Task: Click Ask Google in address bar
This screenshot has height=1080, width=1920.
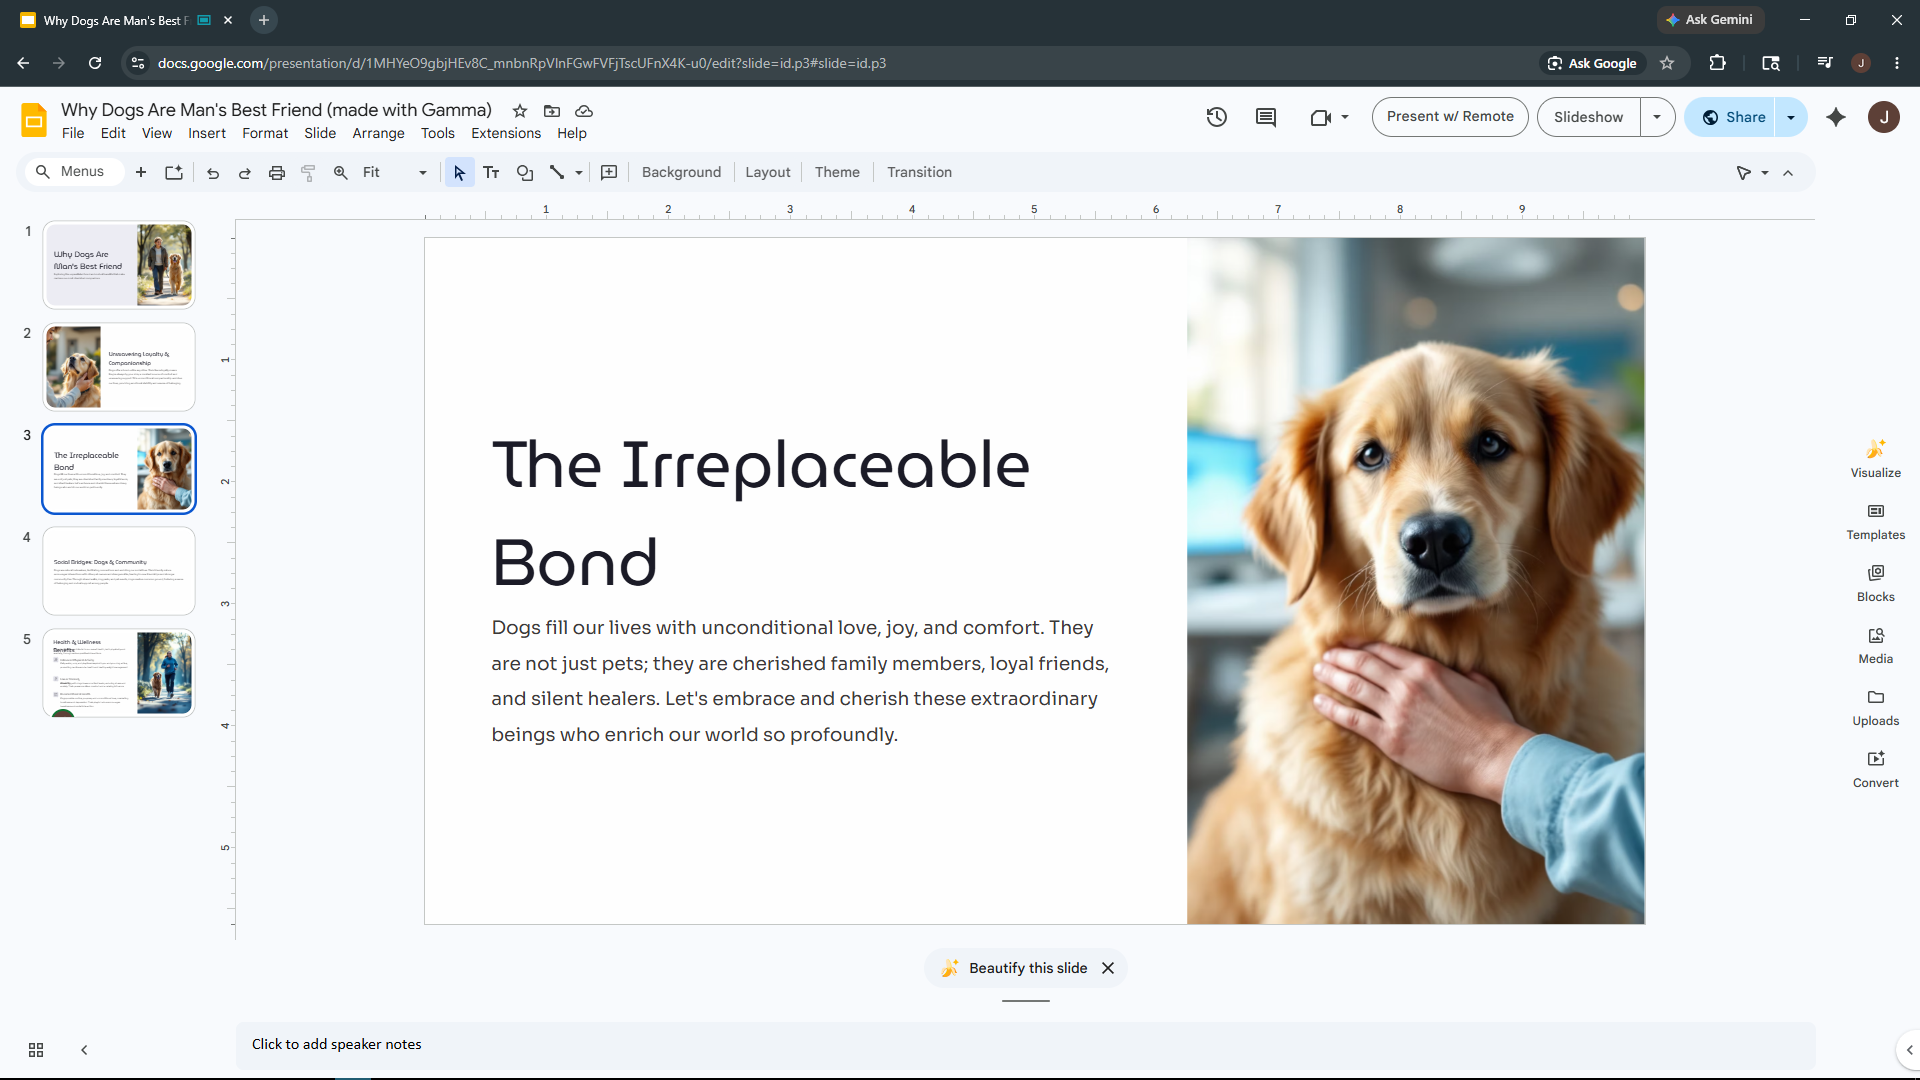Action: (x=1592, y=63)
